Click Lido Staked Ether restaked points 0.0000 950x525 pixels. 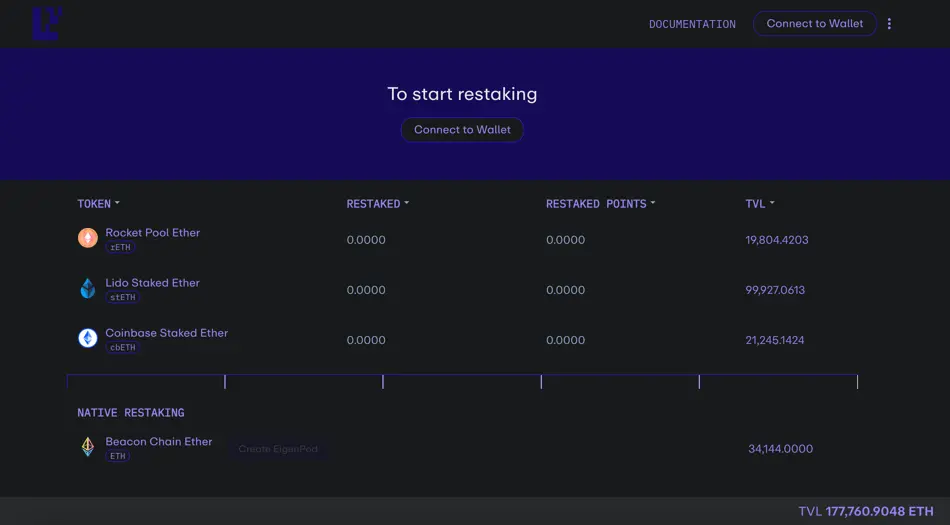(565, 290)
